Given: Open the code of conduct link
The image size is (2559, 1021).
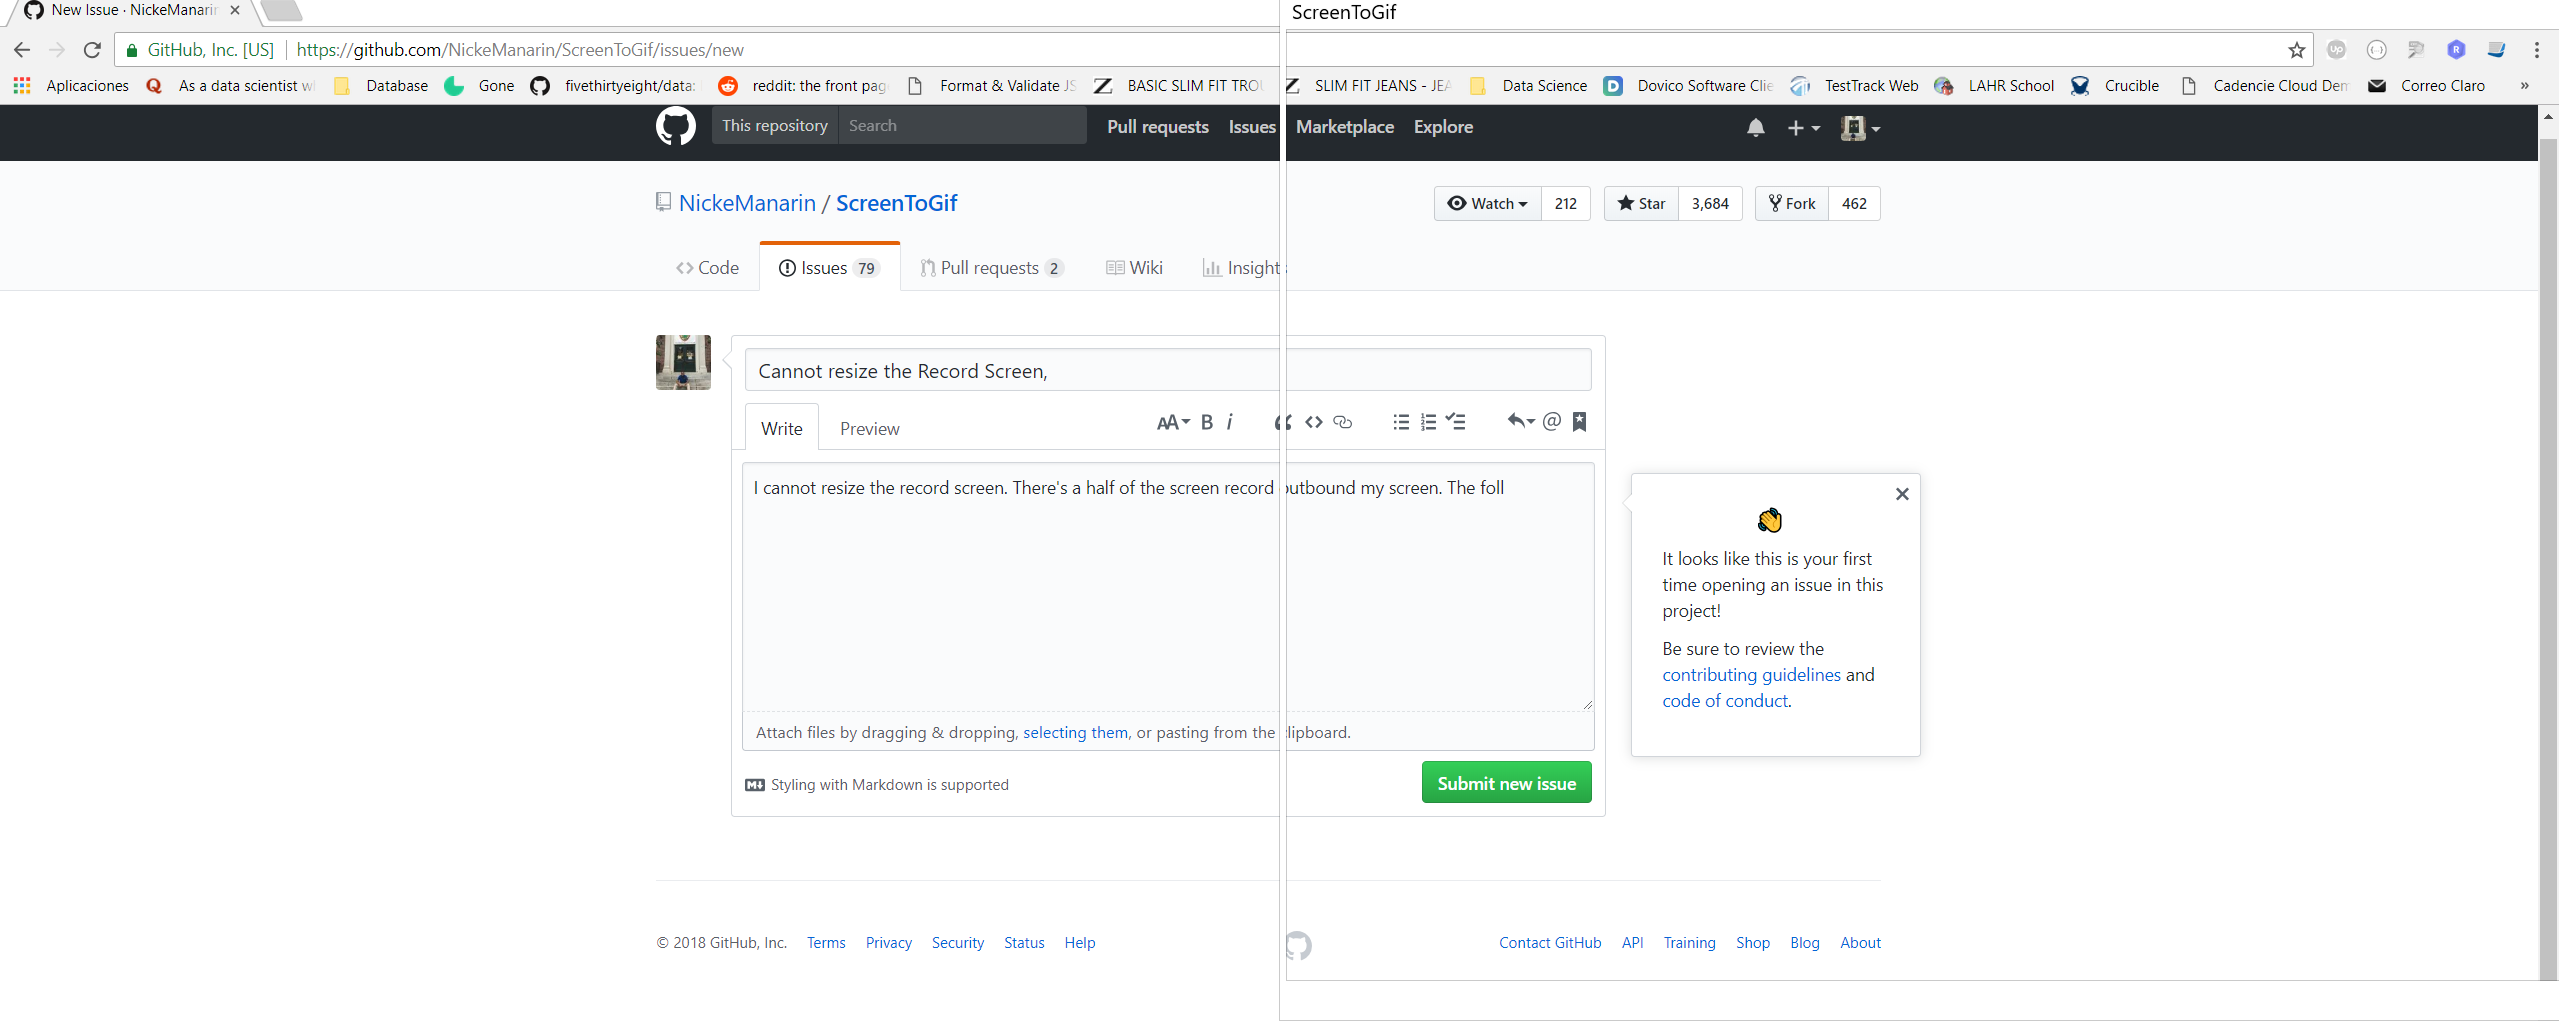Looking at the screenshot, I should pos(1725,701).
